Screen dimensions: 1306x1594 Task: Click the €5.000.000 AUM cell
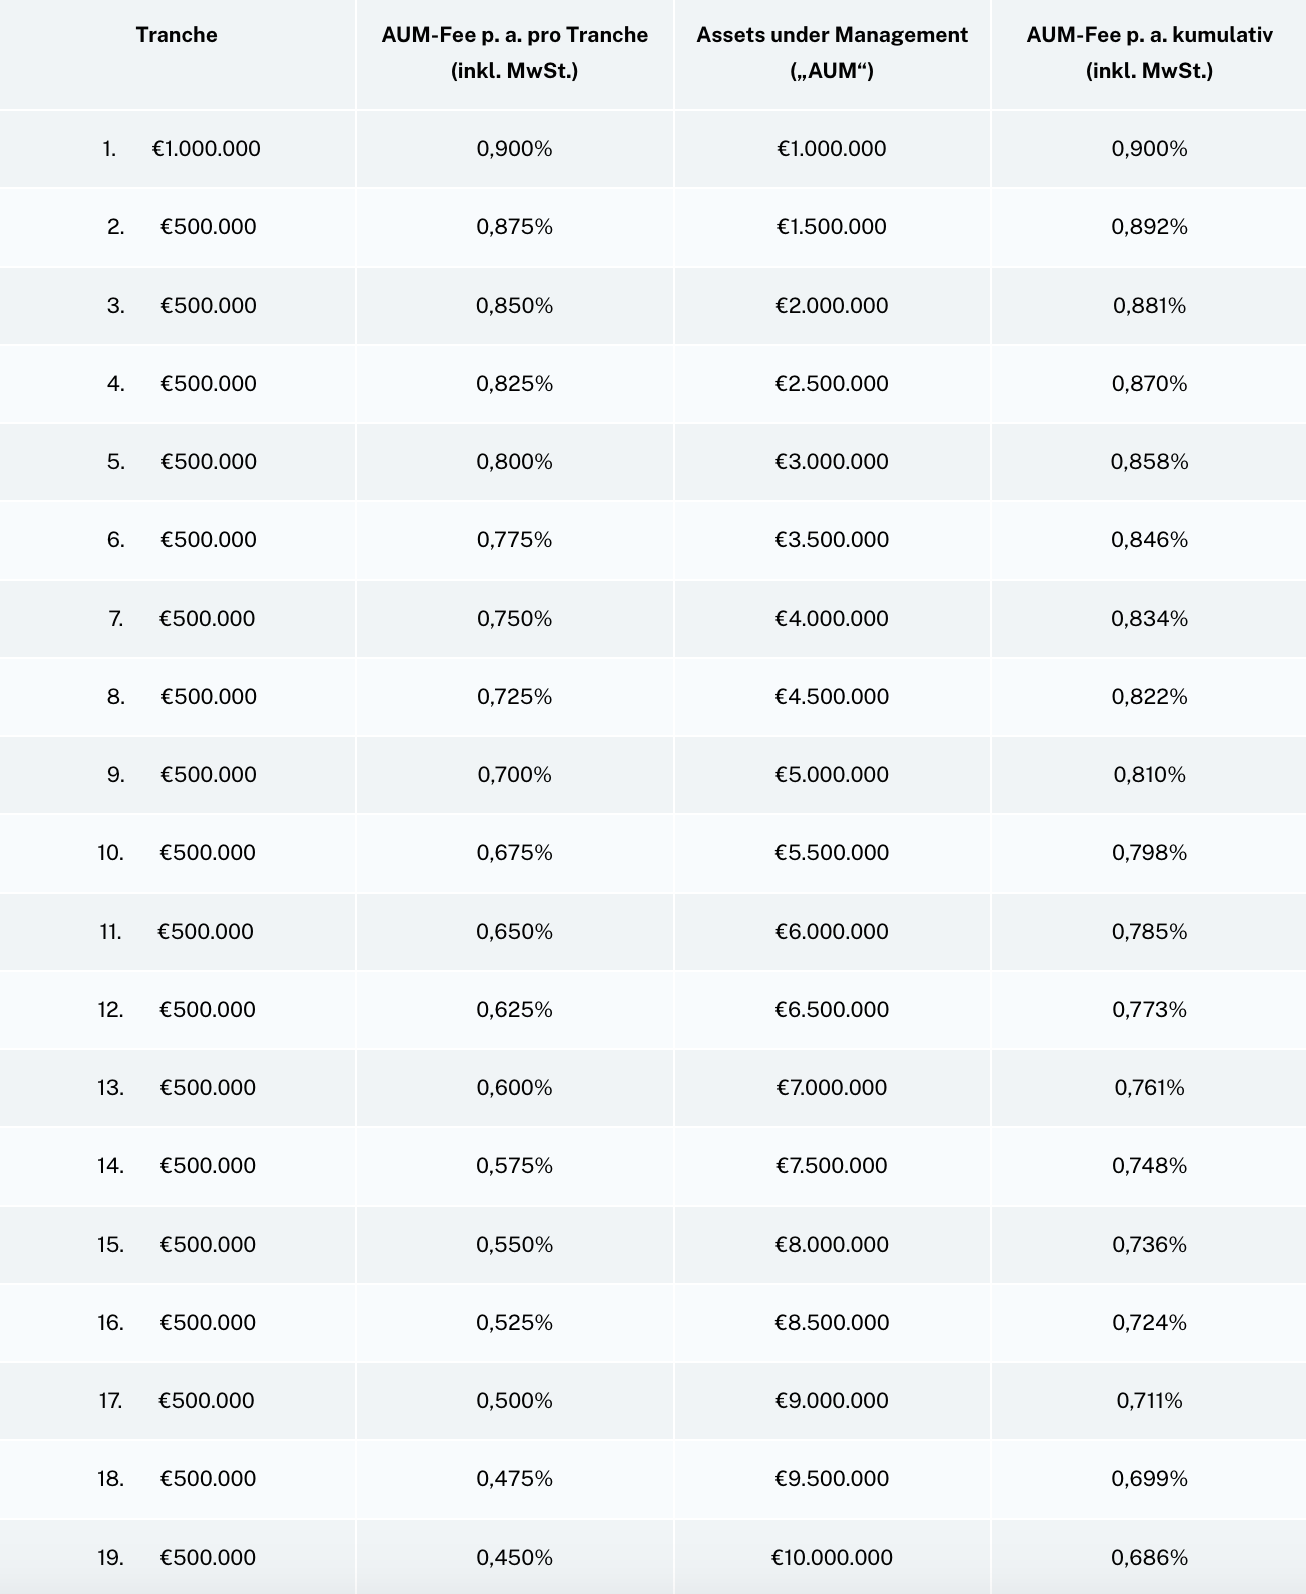coord(832,774)
